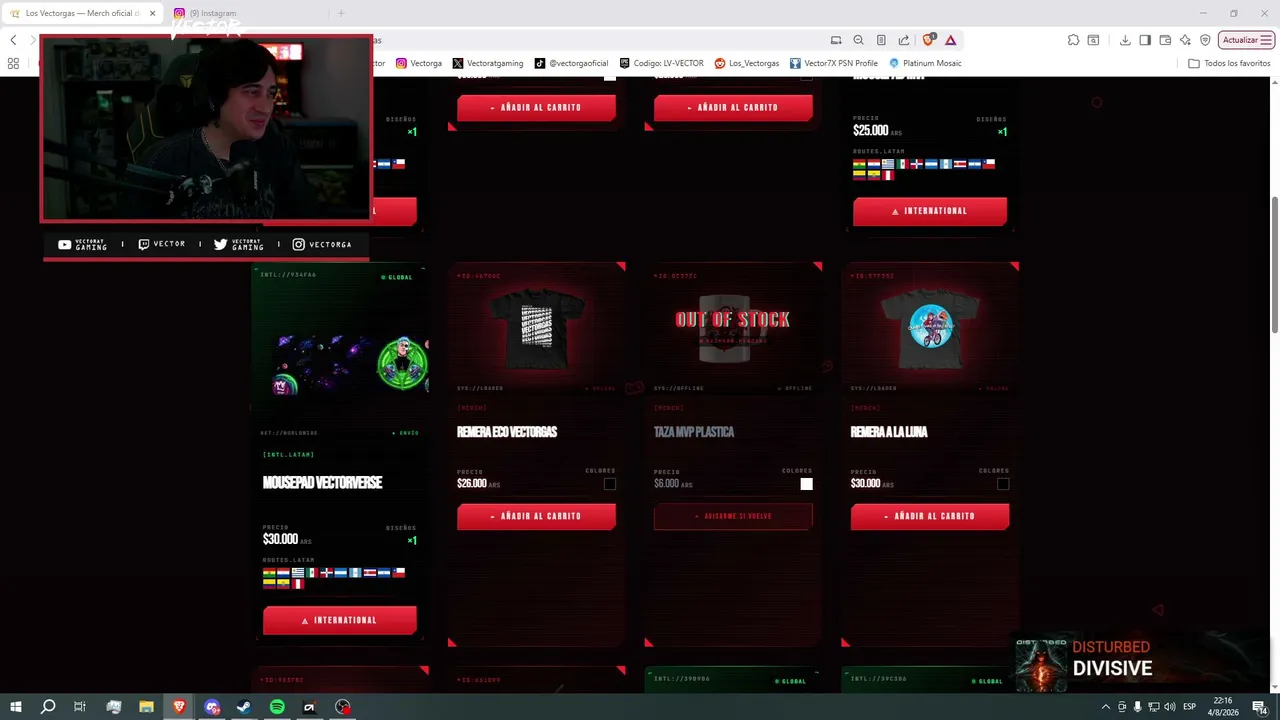Open the Codigo: LV-VECTOR bookmark
This screenshot has height=720, width=1280.
coord(662,63)
